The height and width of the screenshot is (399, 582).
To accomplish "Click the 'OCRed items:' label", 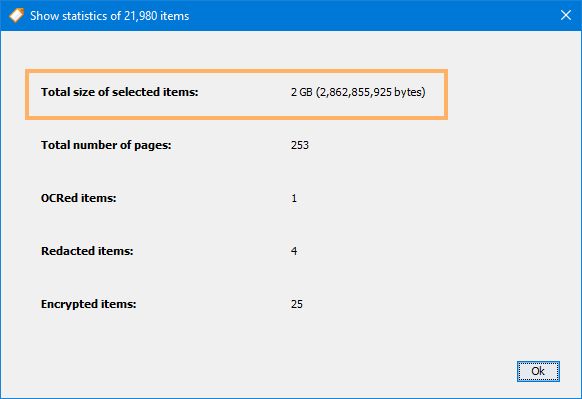I will coord(78,198).
